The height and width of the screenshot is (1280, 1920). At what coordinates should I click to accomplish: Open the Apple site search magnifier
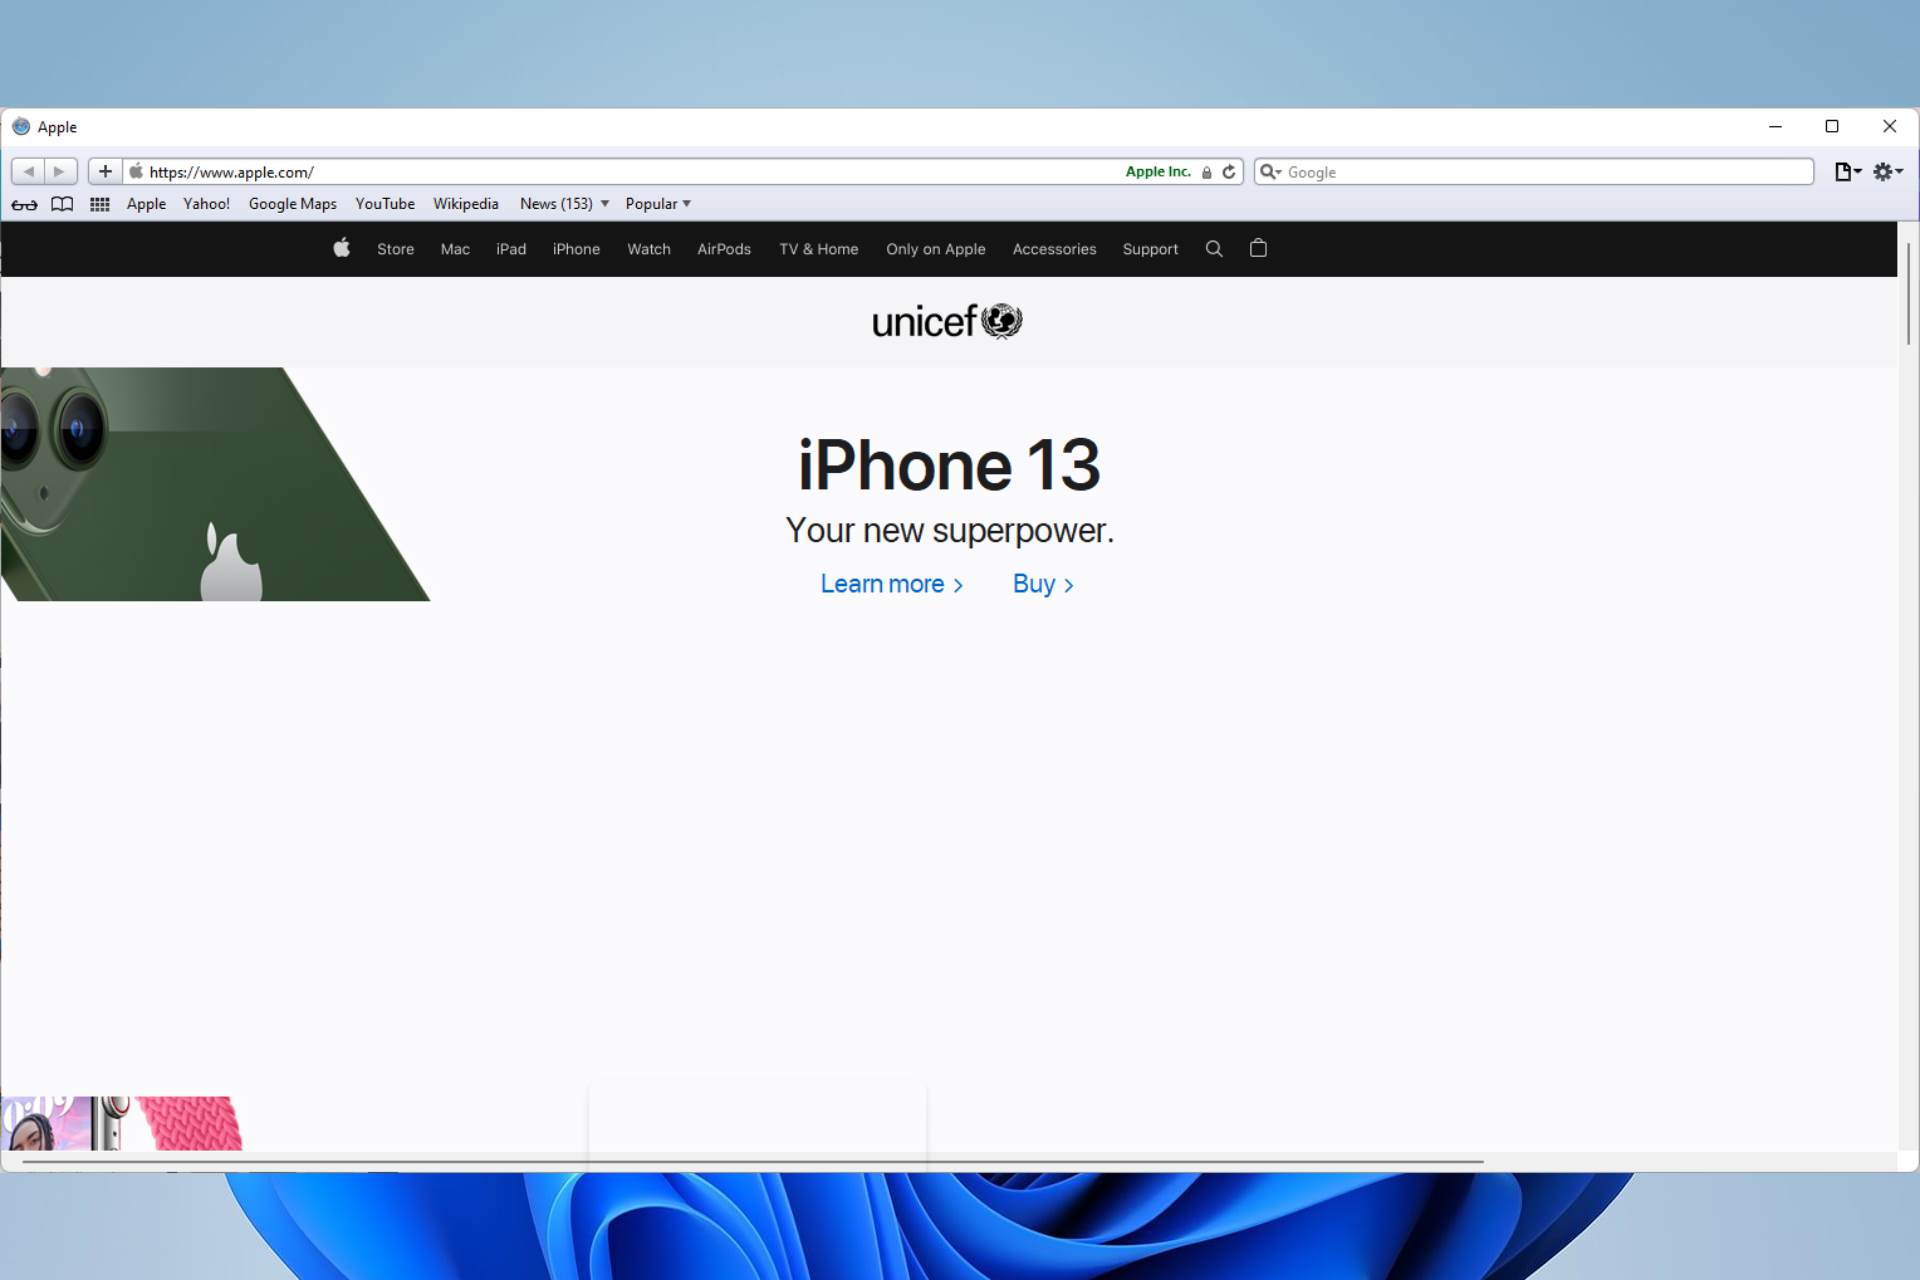[1214, 249]
